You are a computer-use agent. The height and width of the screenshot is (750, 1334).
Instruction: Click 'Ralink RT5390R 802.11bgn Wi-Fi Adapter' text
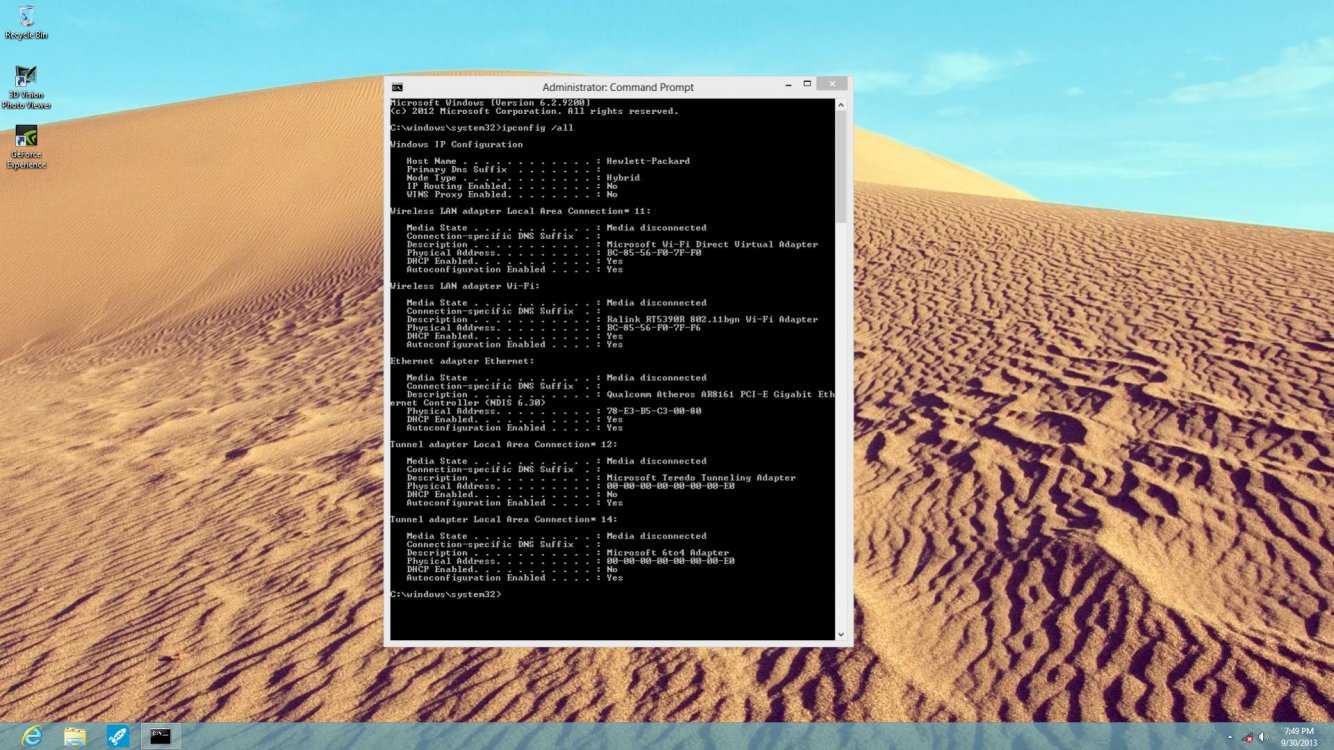(x=712, y=319)
